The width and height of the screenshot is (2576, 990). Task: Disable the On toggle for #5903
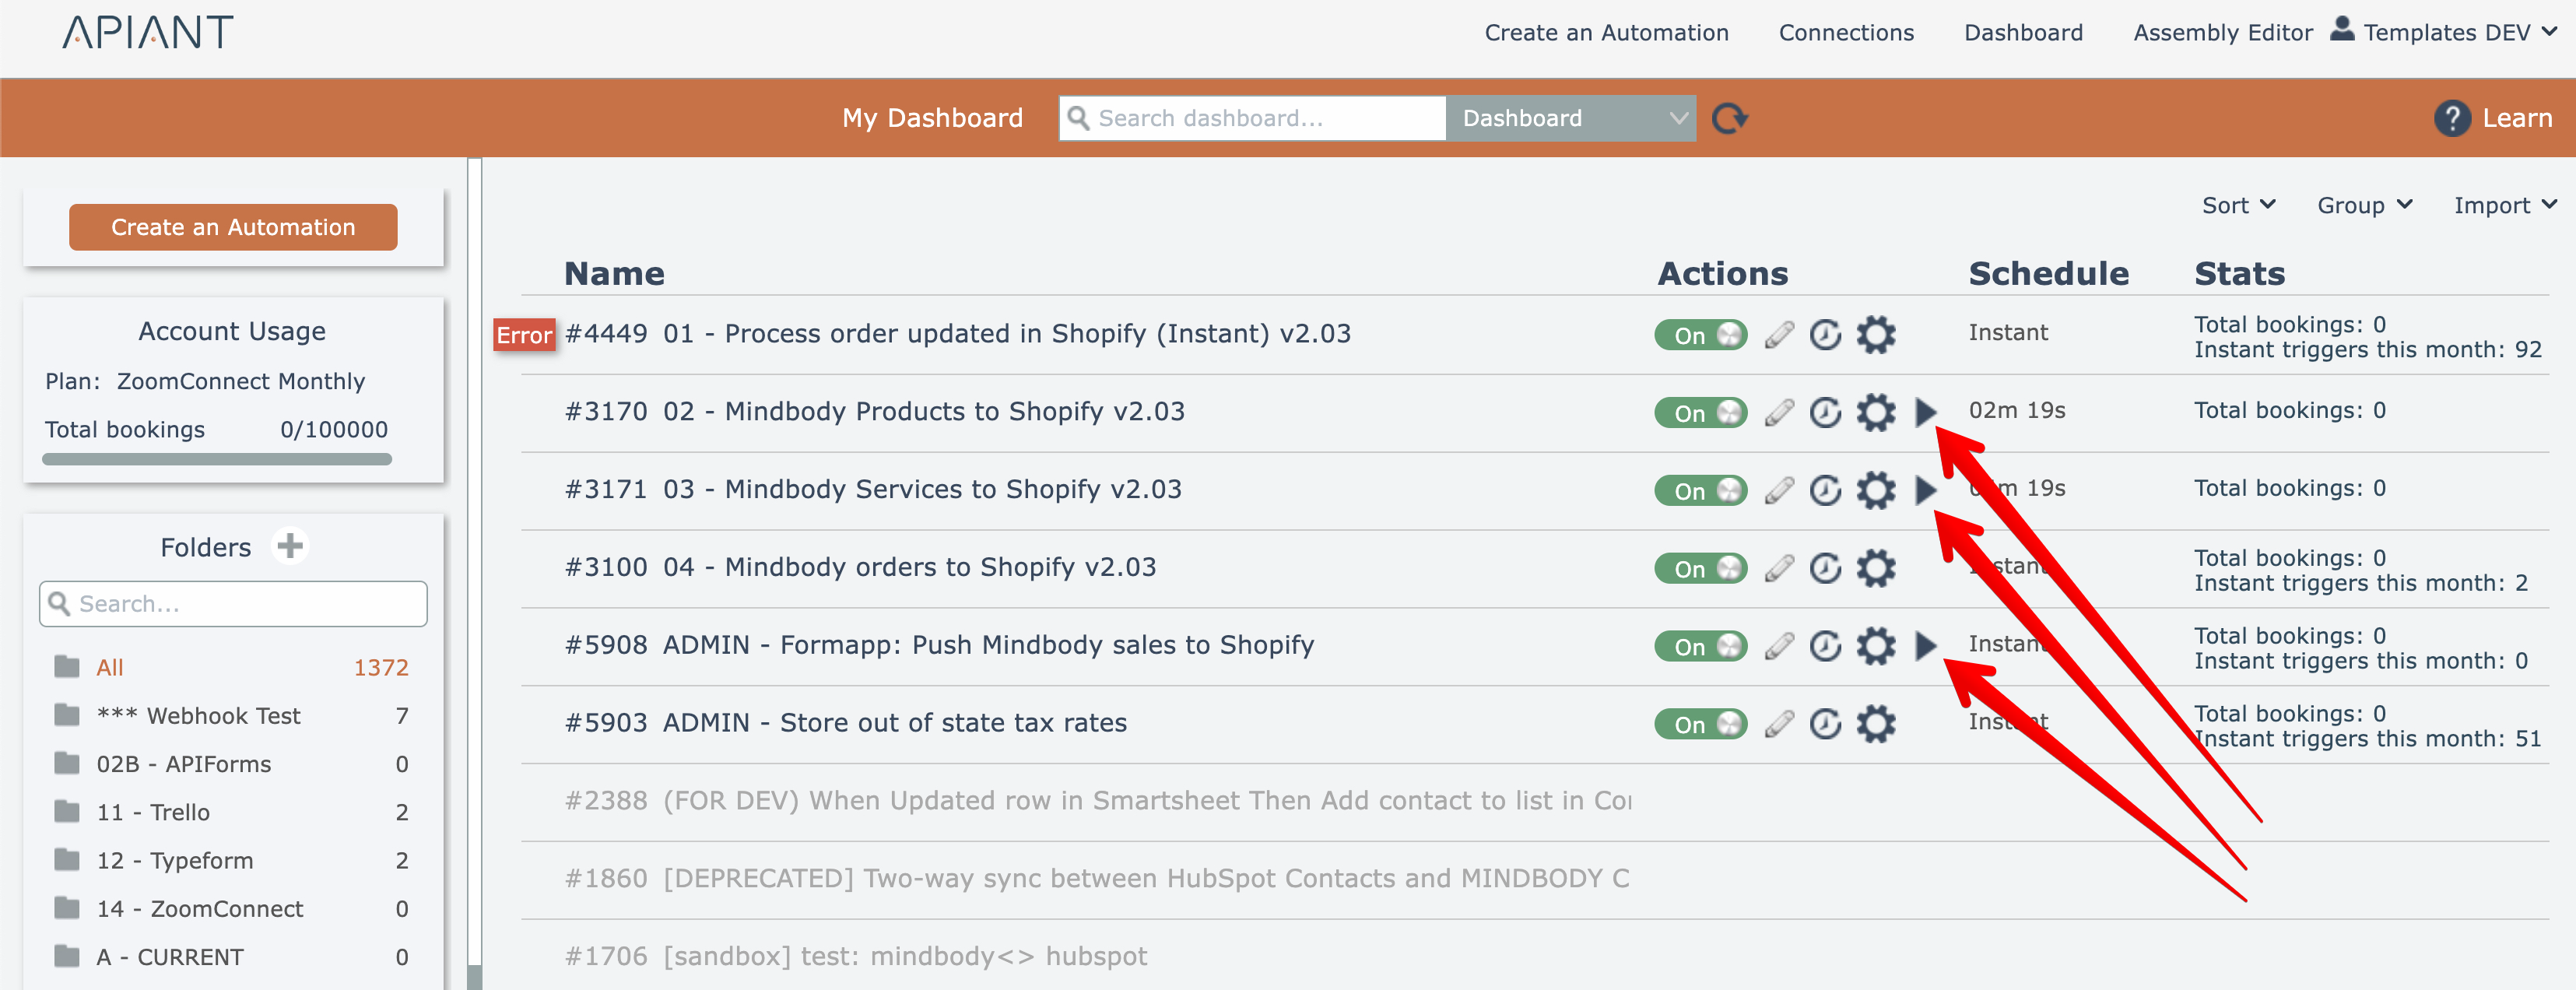(x=1700, y=724)
